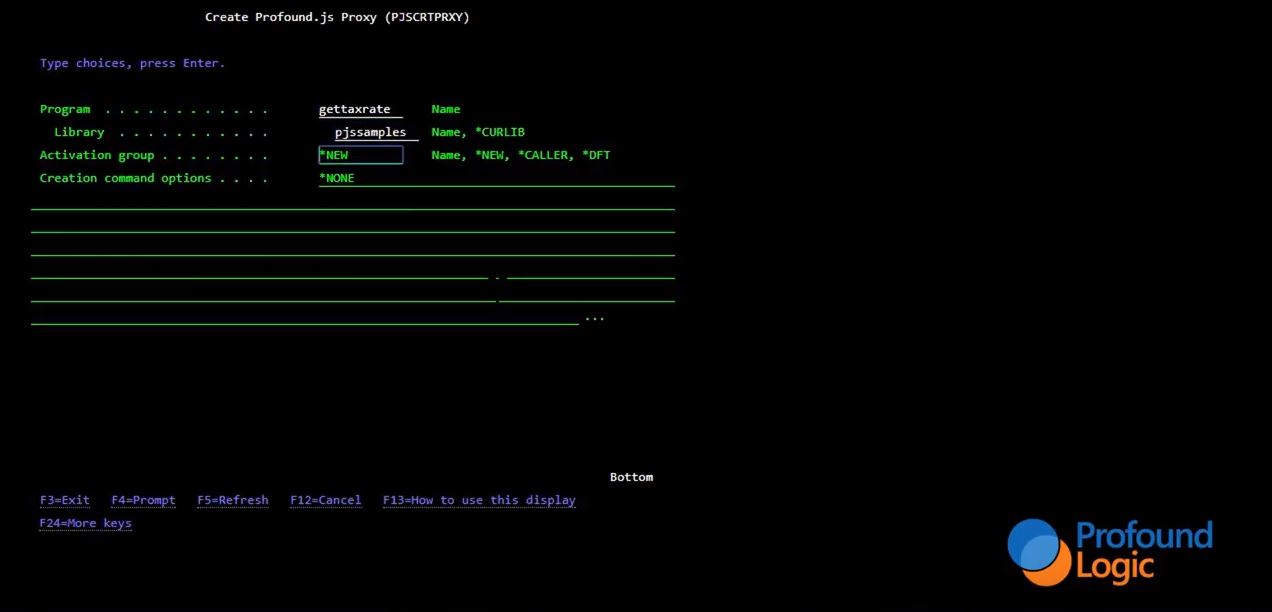Click the 'Create Profound.js Proxy (PJSCRTPRXY)' title
The height and width of the screenshot is (612, 1272).
[x=337, y=17]
